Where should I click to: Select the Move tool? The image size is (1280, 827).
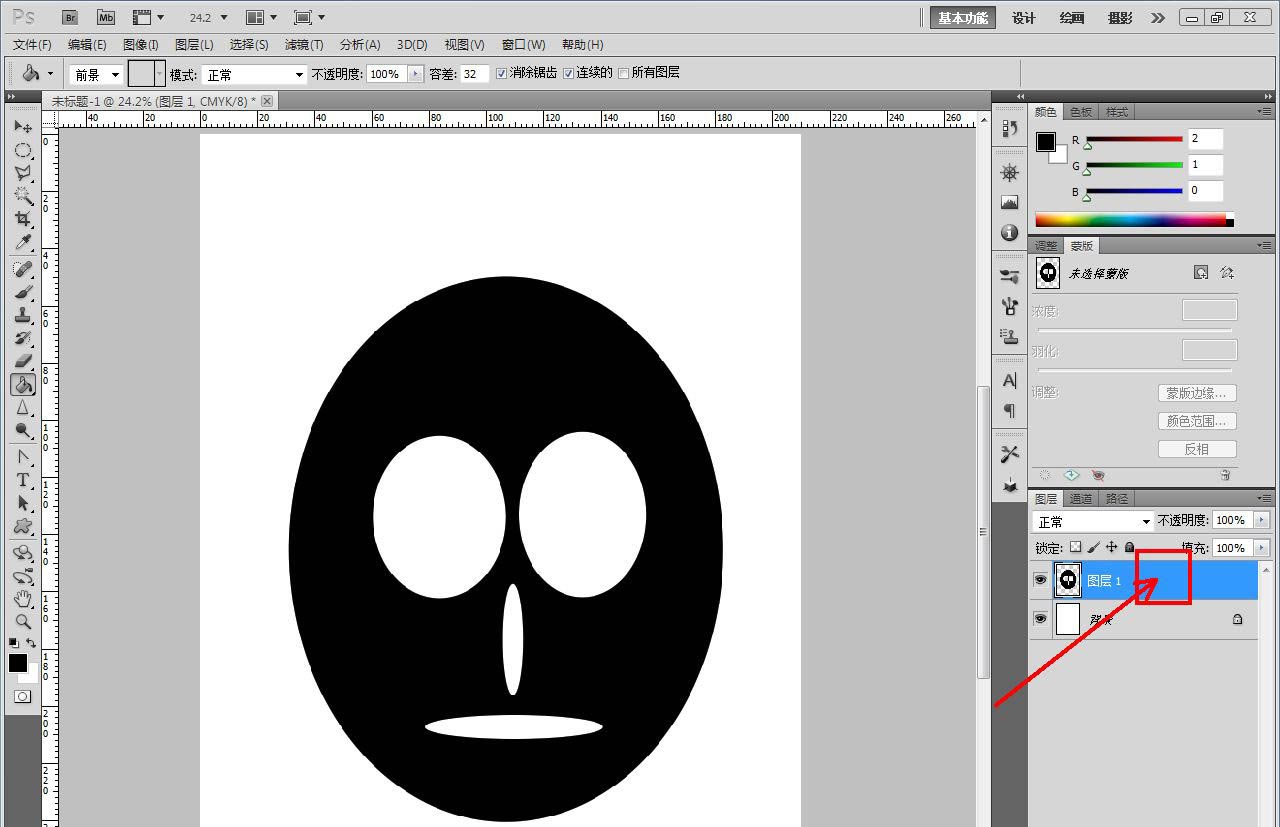click(22, 127)
